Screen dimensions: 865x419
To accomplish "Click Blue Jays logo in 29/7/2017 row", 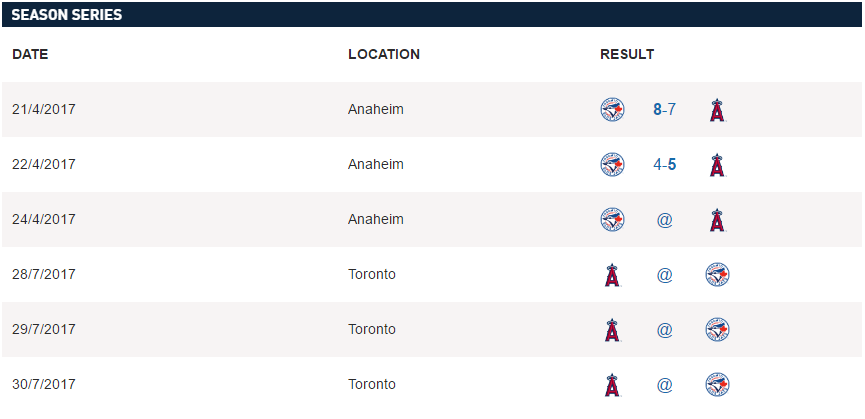I will (716, 330).
